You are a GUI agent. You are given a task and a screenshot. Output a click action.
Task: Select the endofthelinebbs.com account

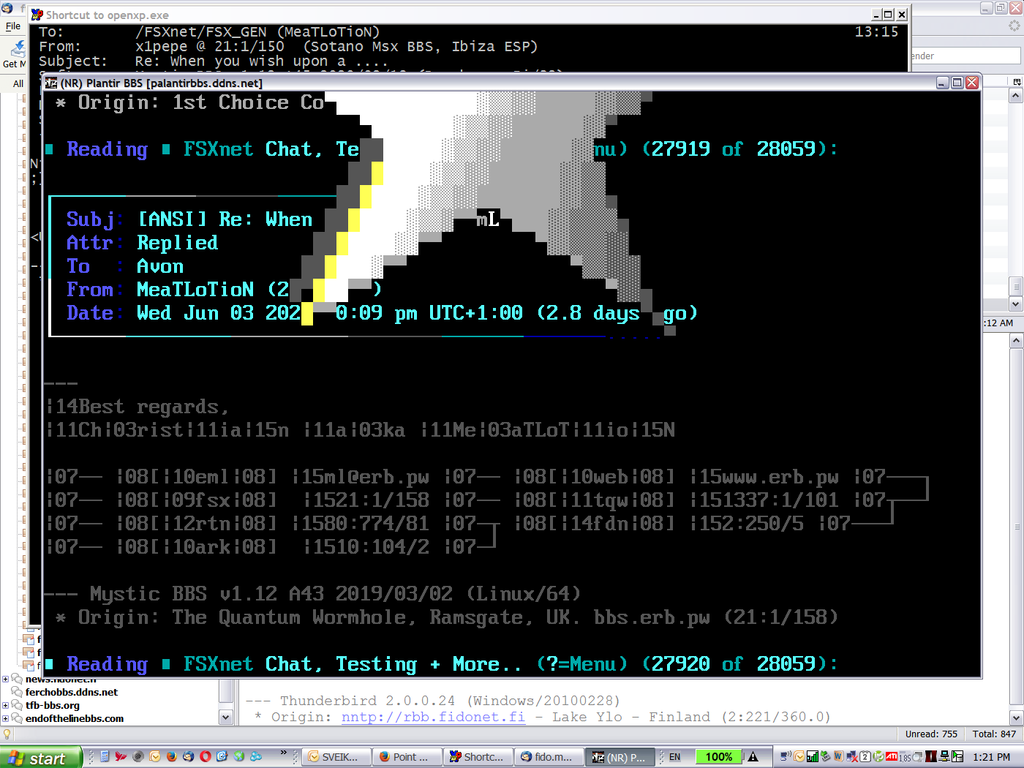(74, 718)
